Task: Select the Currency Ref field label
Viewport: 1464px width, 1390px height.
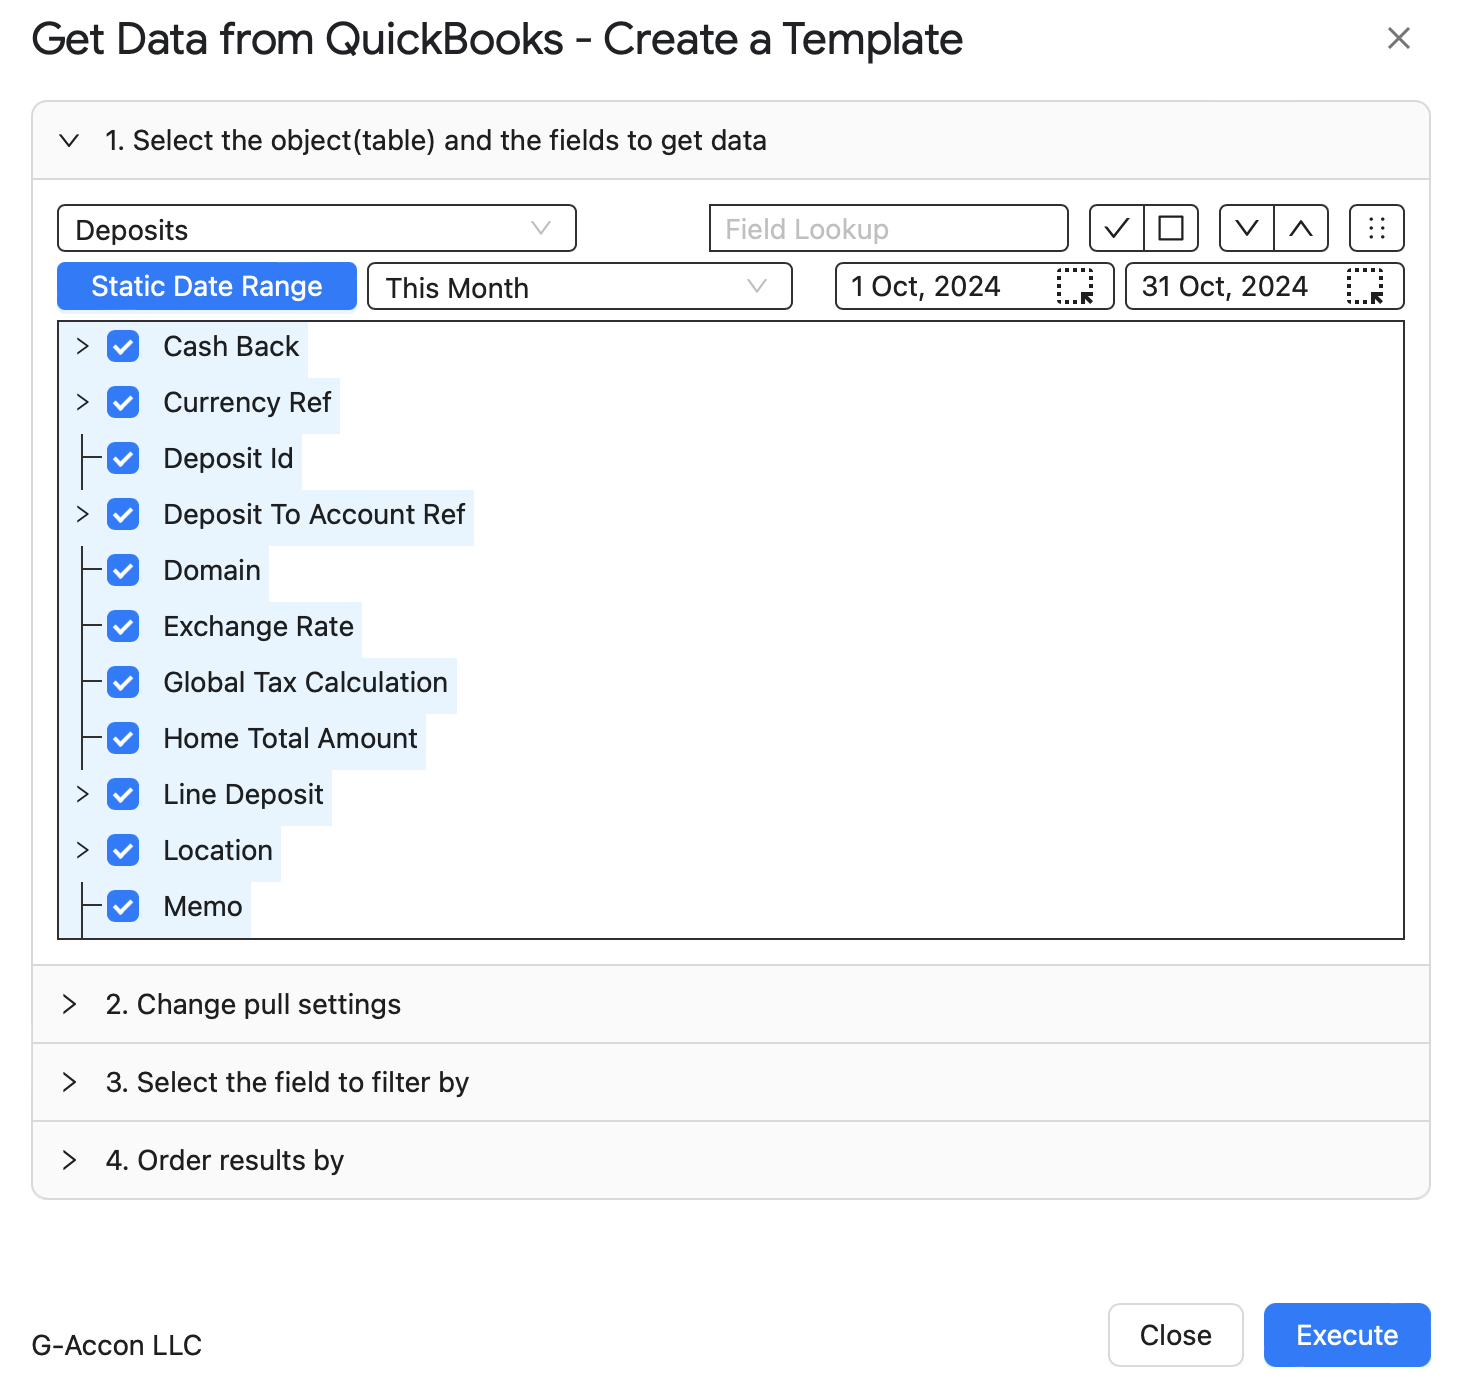Action: tap(247, 402)
